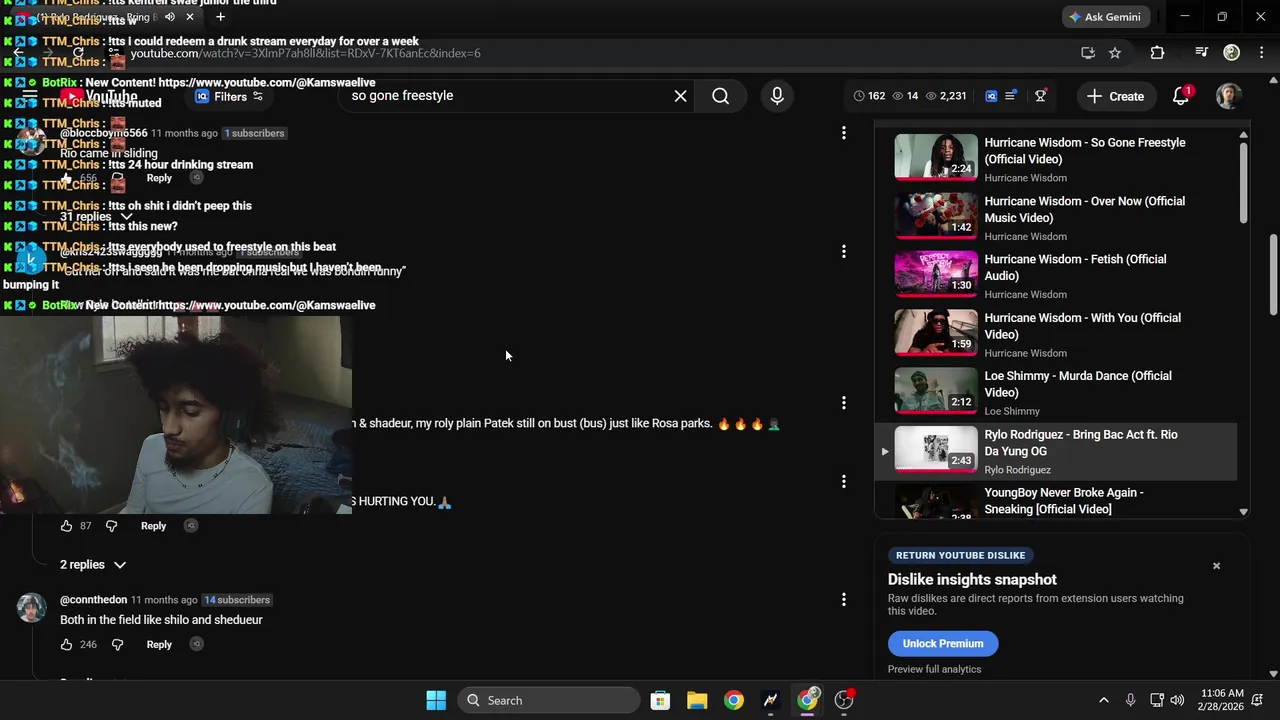1280x720 pixels.
Task: Open the YouTube notifications bell
Action: 1181,96
